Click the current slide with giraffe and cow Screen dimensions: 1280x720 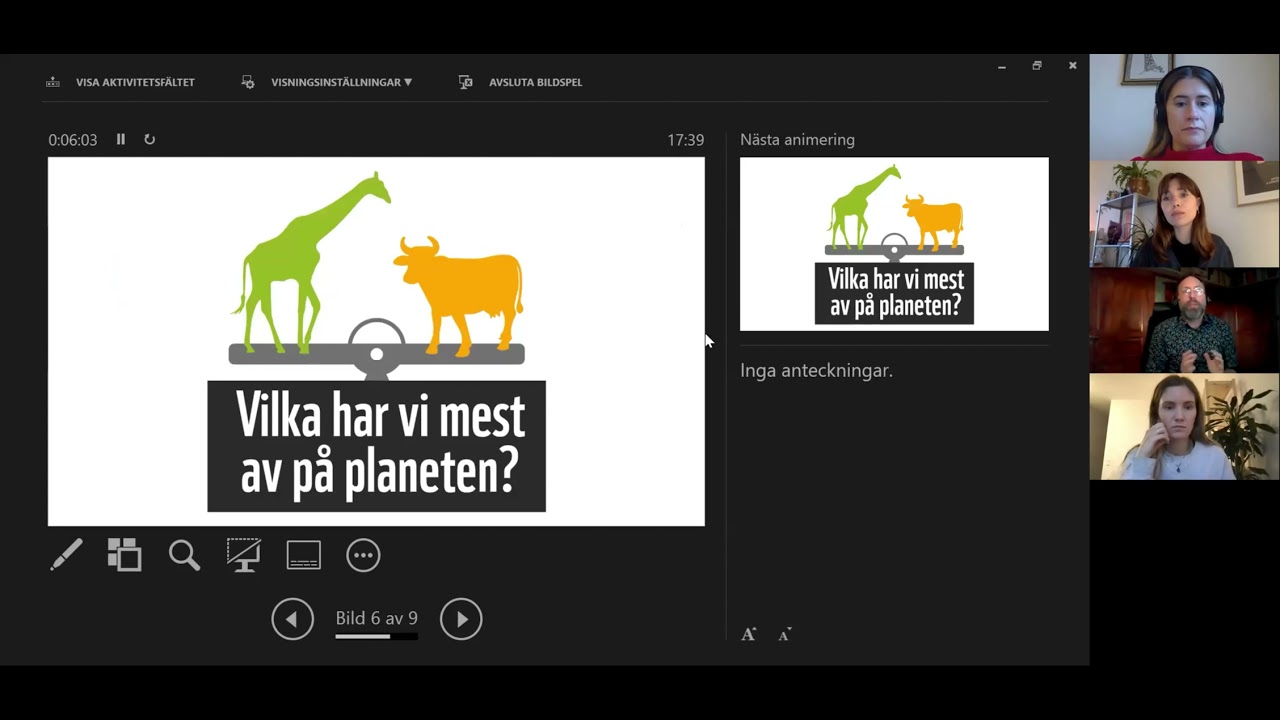point(376,341)
